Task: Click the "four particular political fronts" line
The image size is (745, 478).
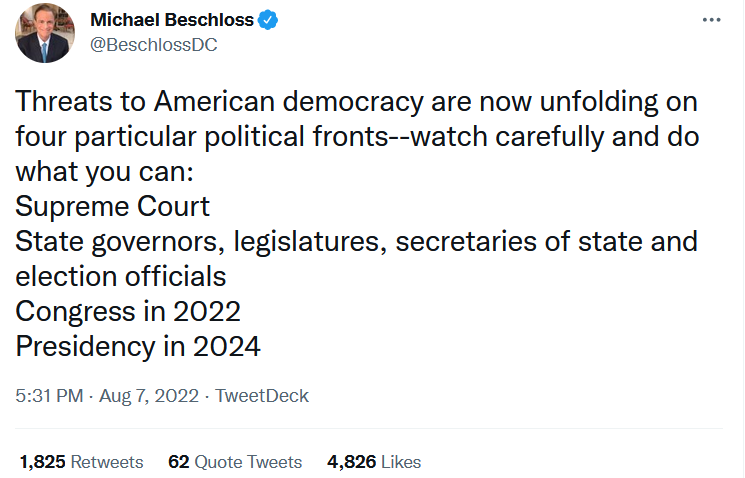Action: tap(356, 137)
